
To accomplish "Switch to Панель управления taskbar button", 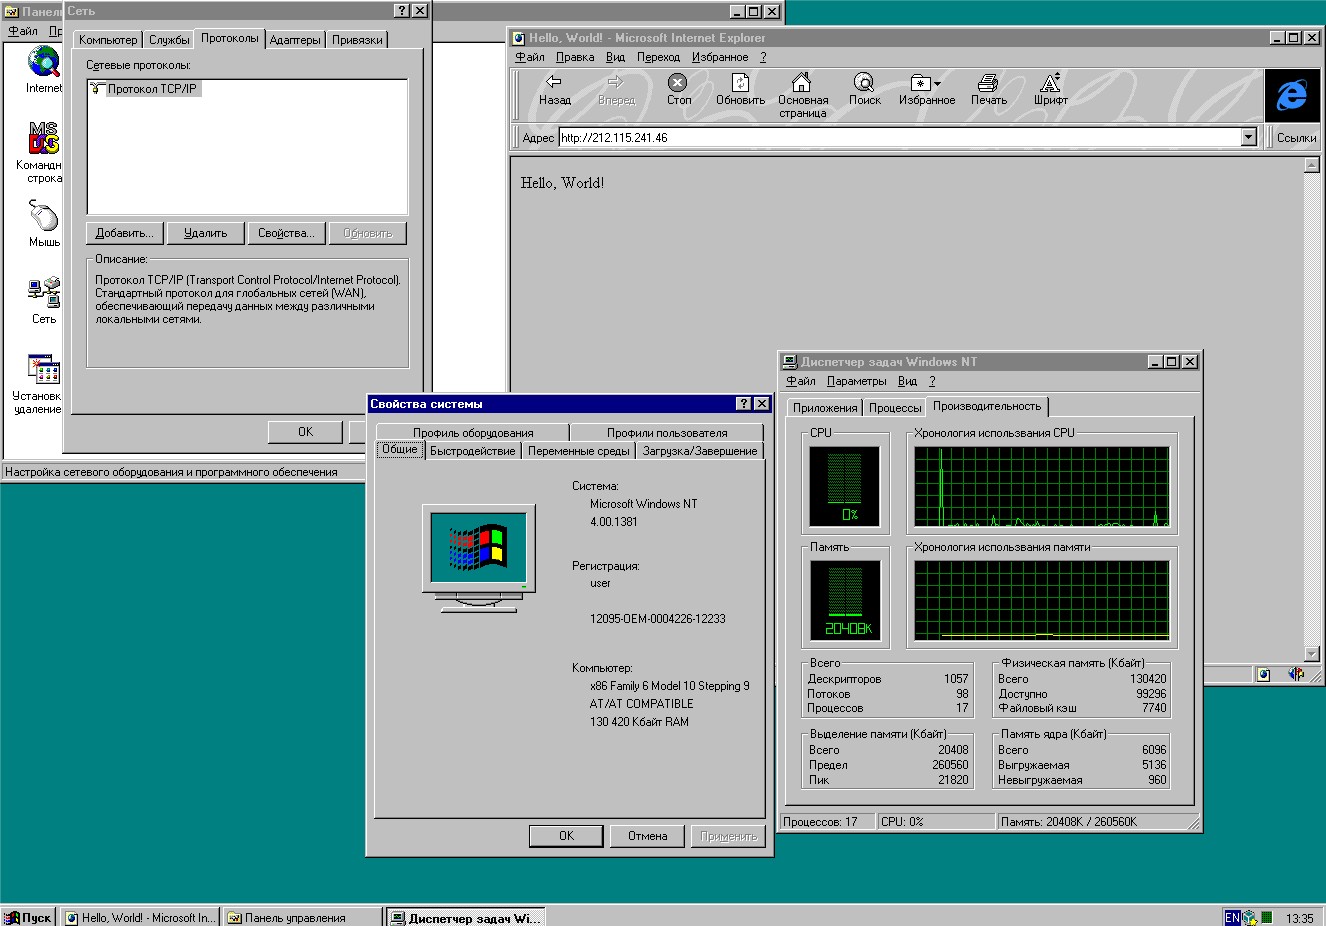I will (x=302, y=917).
